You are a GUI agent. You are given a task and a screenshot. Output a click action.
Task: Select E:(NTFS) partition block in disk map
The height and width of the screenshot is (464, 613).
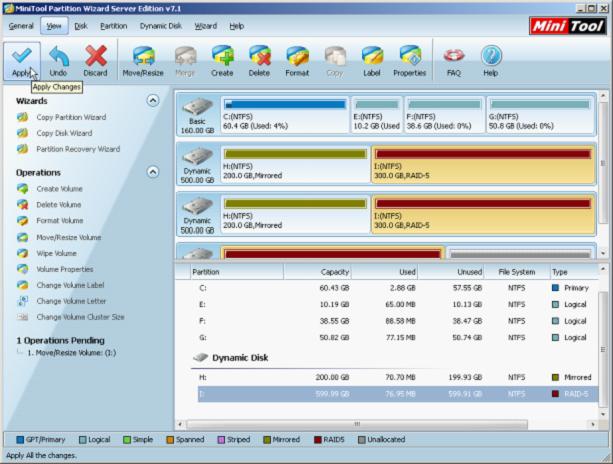click(x=377, y=115)
